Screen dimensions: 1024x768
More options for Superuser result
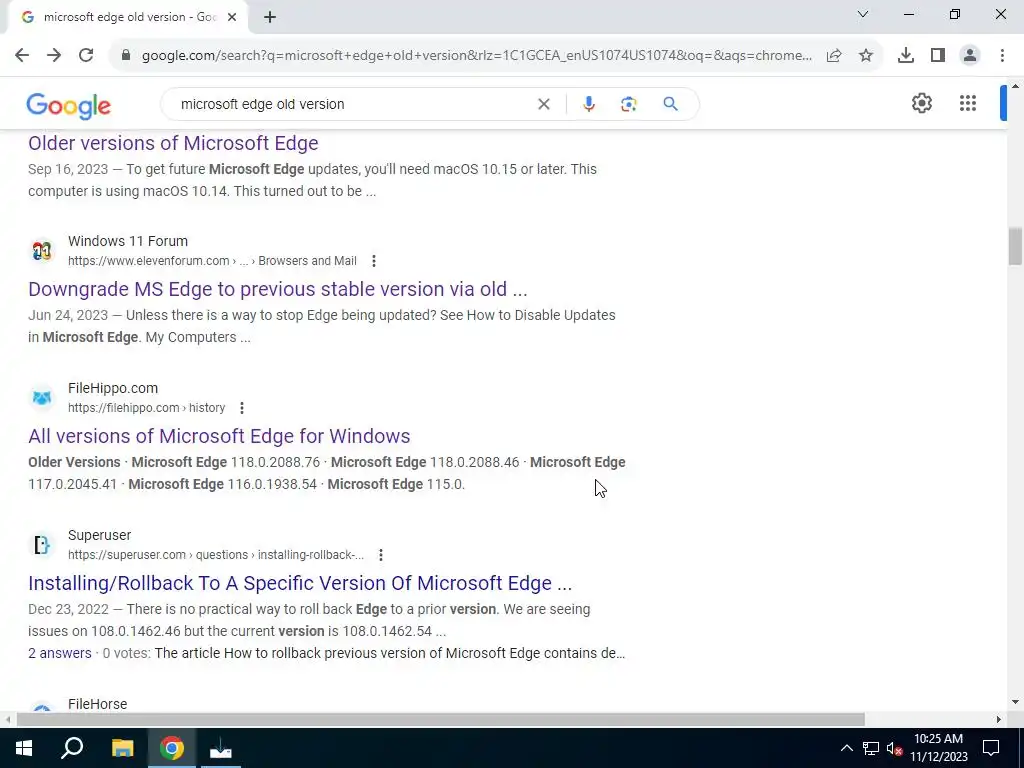[x=381, y=555]
